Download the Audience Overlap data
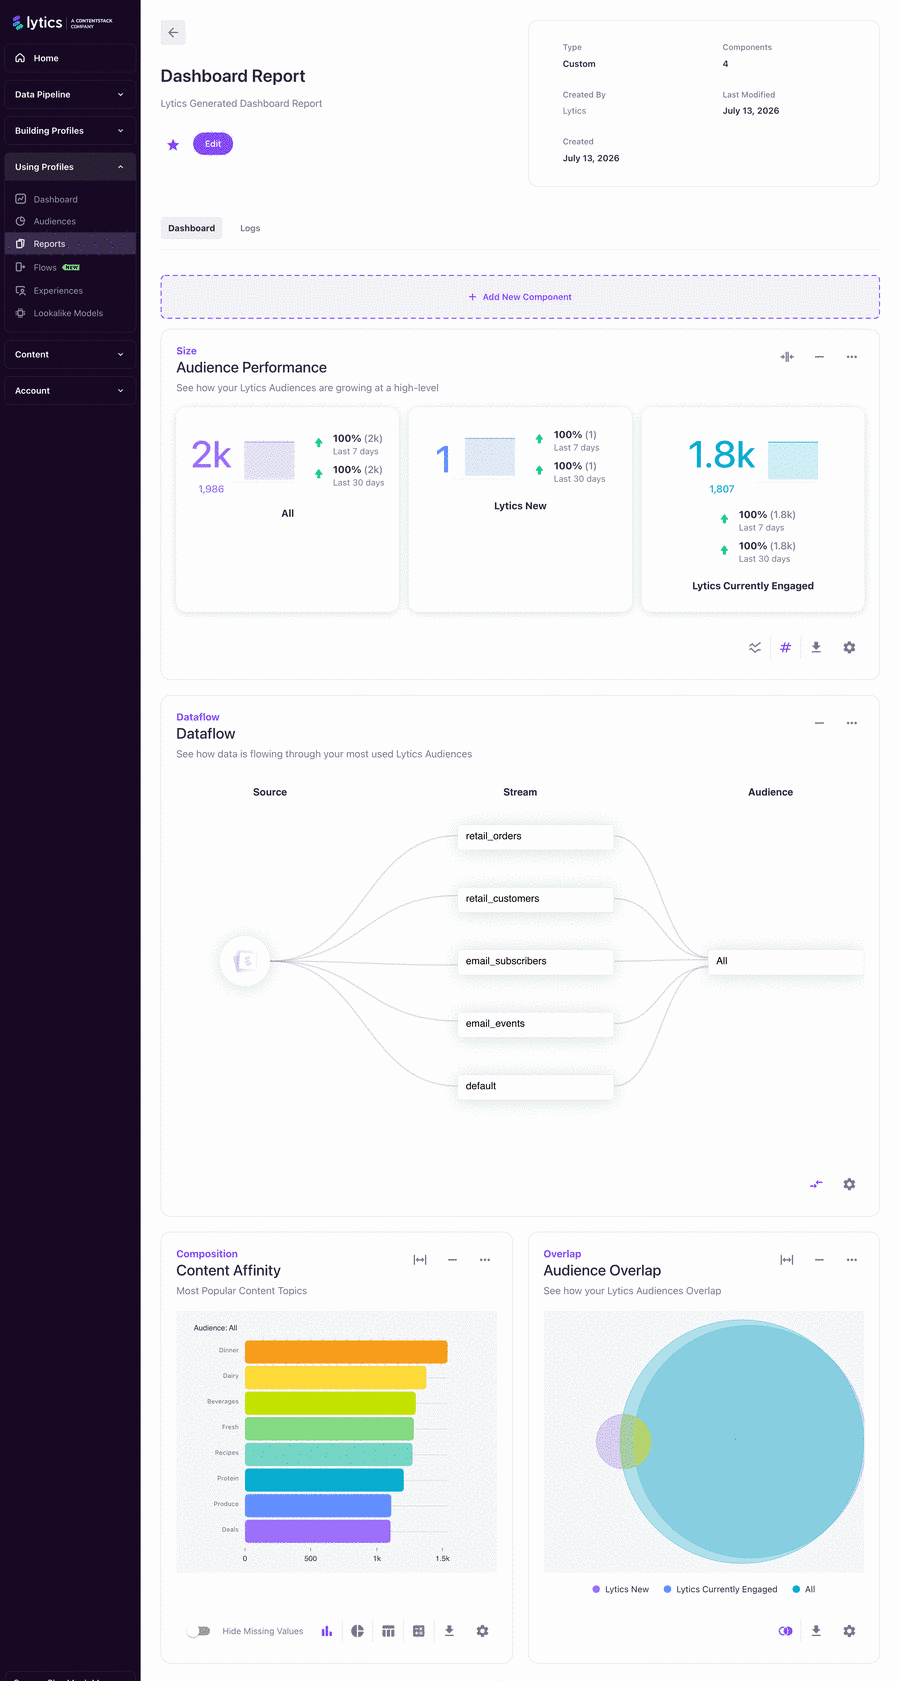 816,1631
